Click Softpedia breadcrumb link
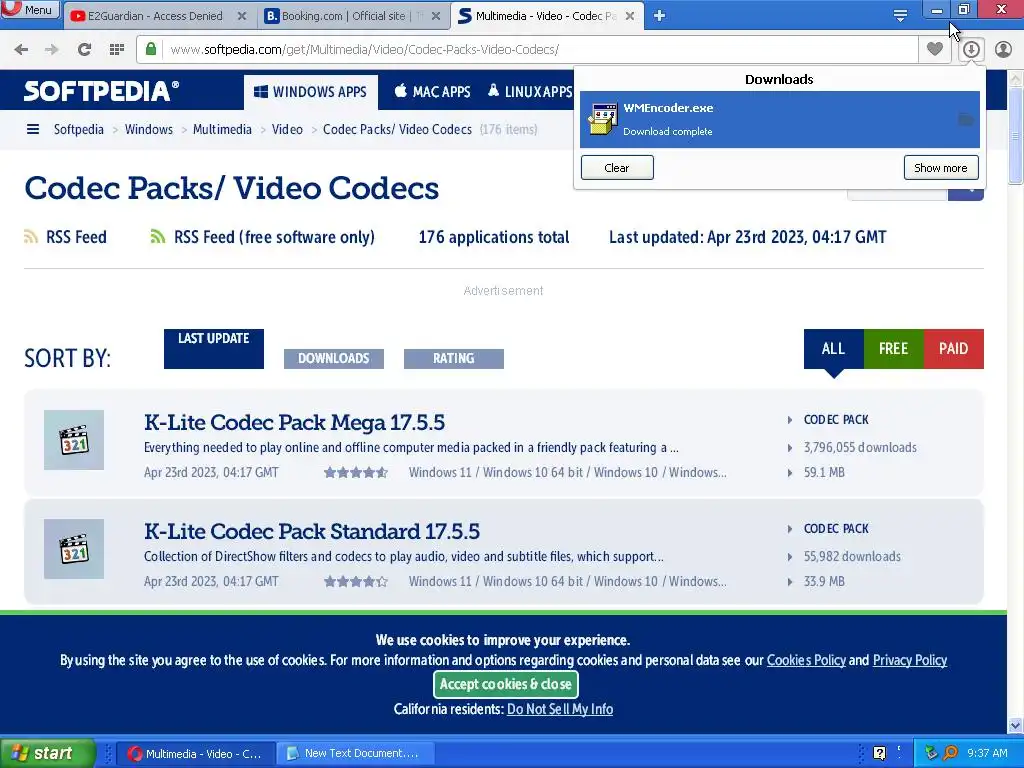1024x768 pixels. (x=78, y=129)
